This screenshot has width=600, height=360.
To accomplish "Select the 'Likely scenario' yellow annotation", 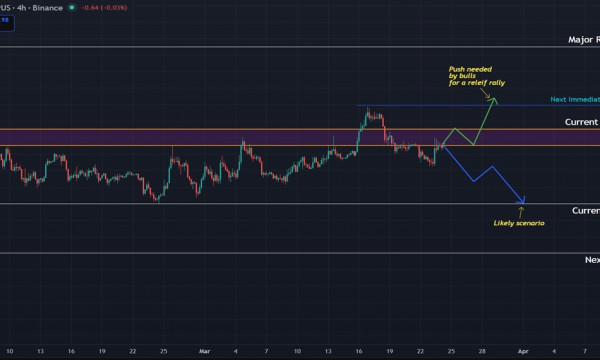I will [519, 223].
